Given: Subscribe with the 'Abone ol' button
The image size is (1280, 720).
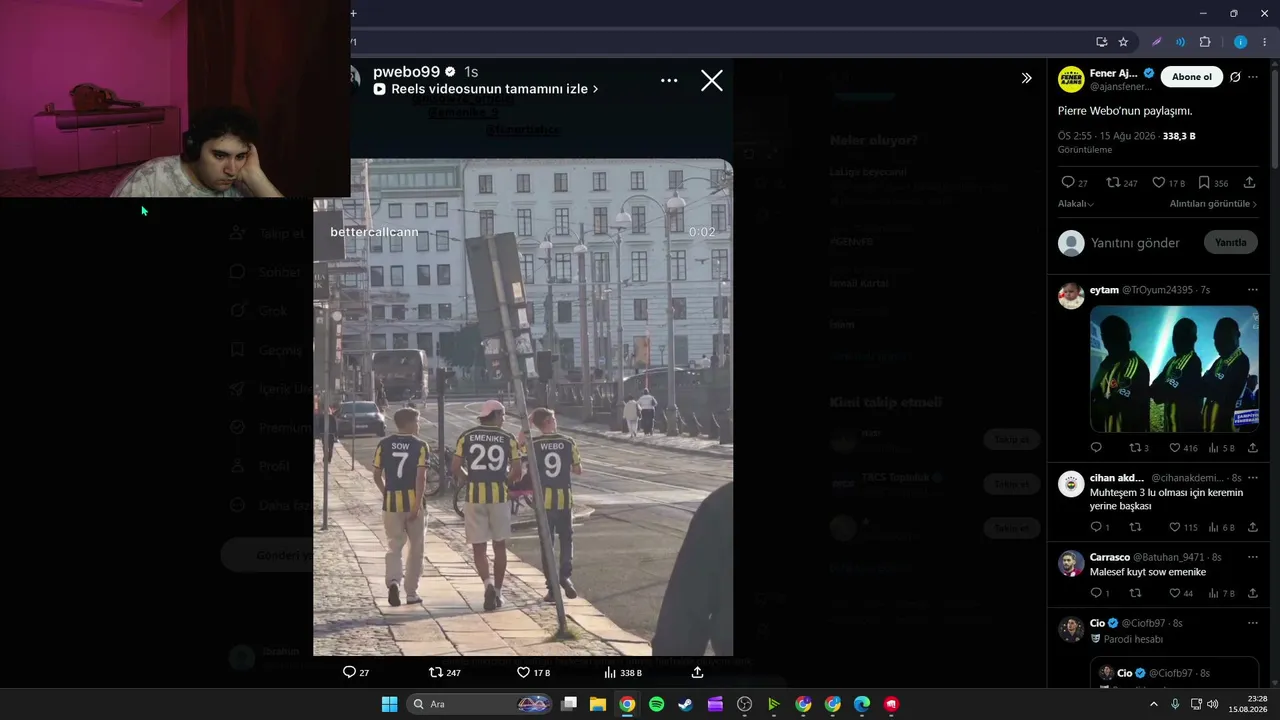Looking at the screenshot, I should 1192,77.
